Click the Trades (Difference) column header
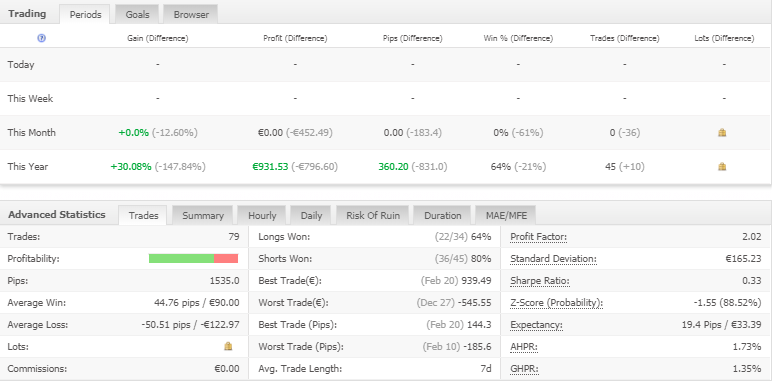Image resolution: width=772 pixels, height=381 pixels. 624,38
